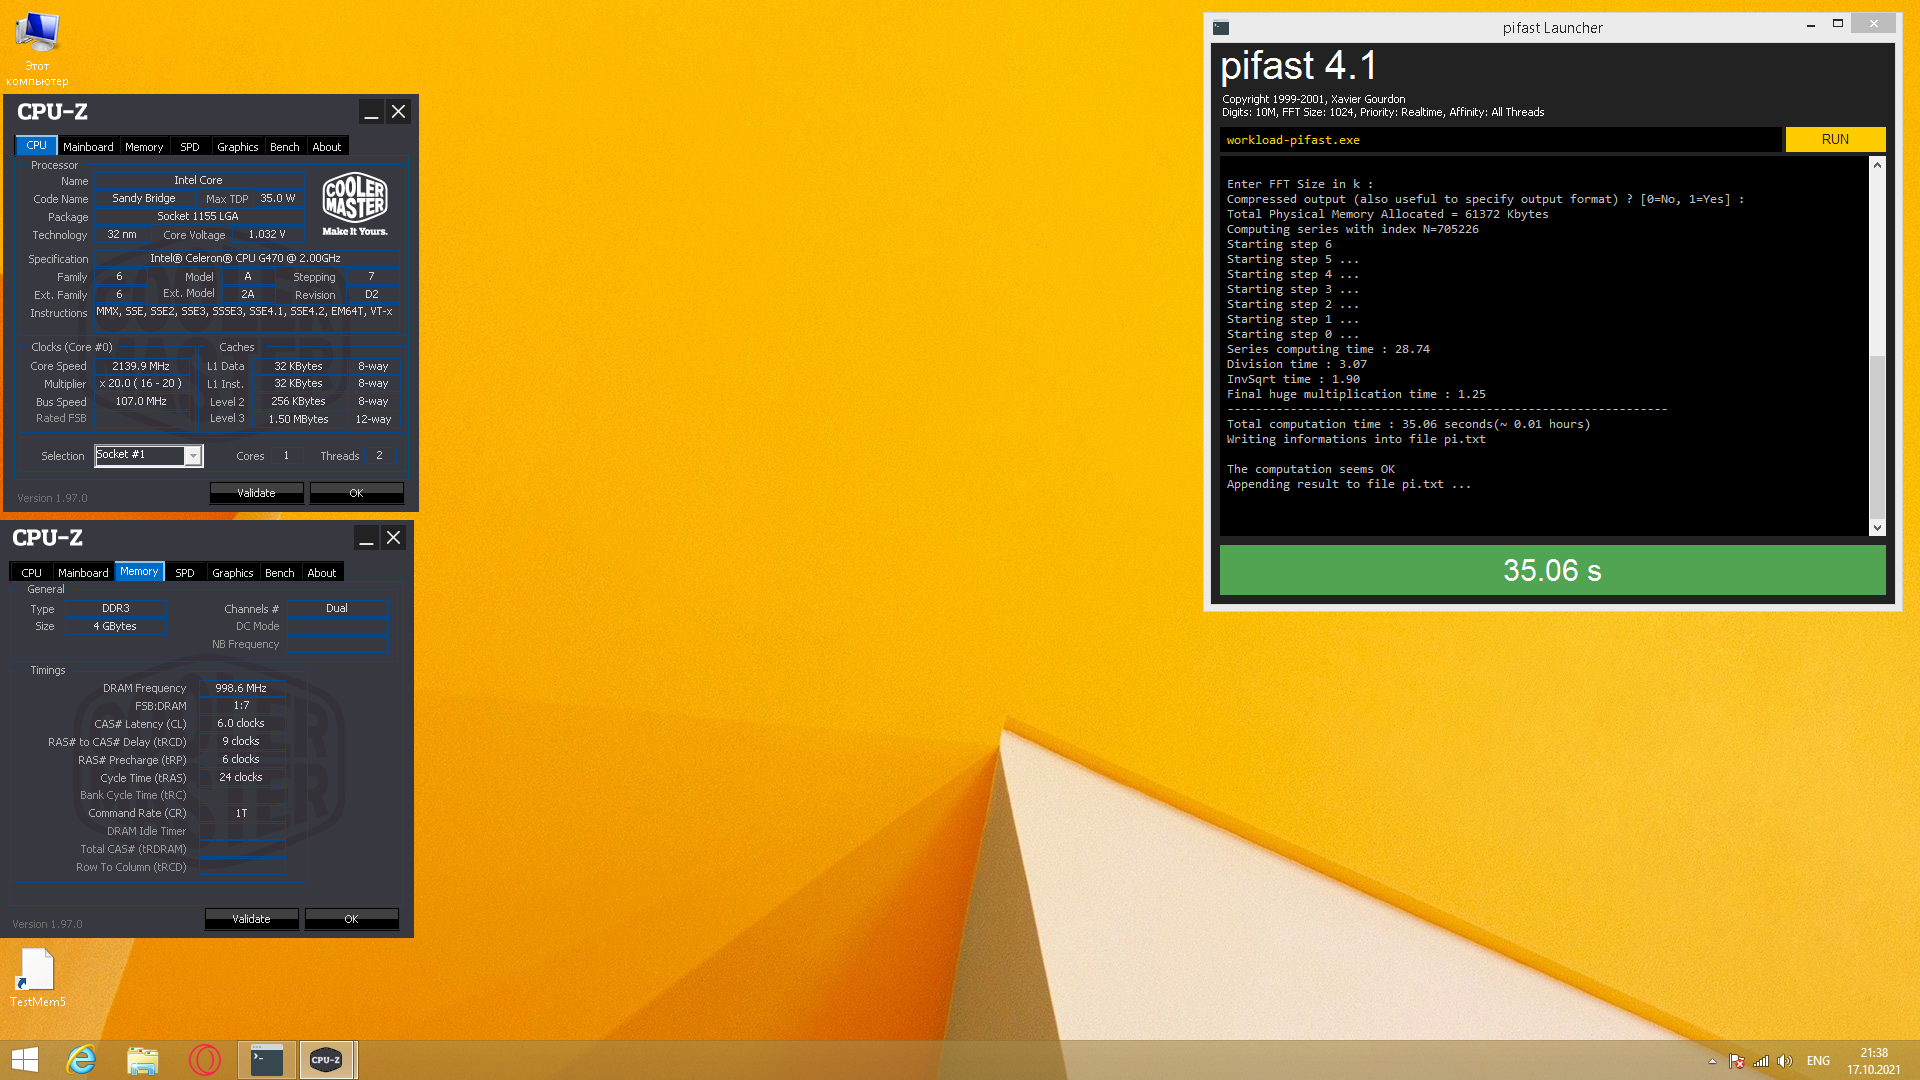
Task: Click the Sandy Bridge code name field
Action: (x=144, y=199)
